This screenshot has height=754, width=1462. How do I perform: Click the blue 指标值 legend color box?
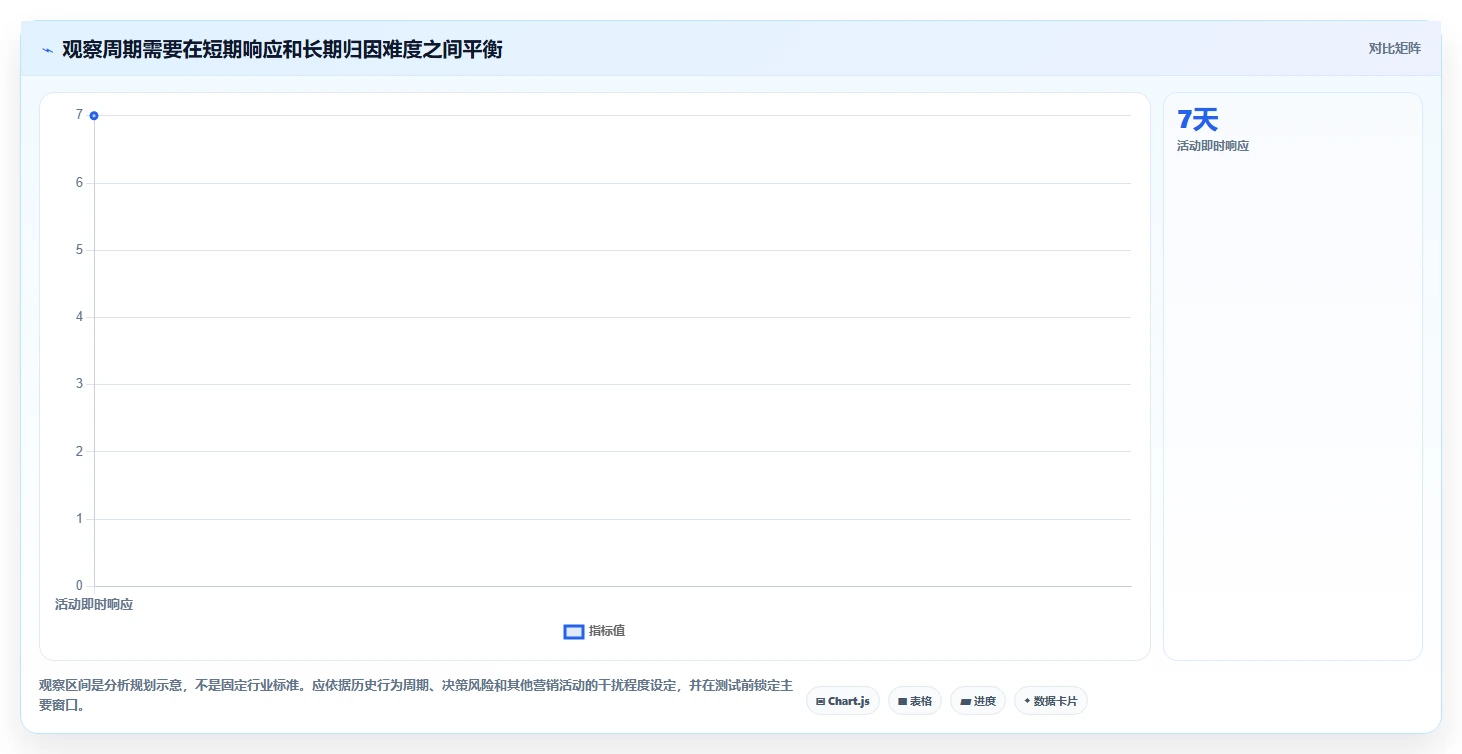click(x=574, y=631)
